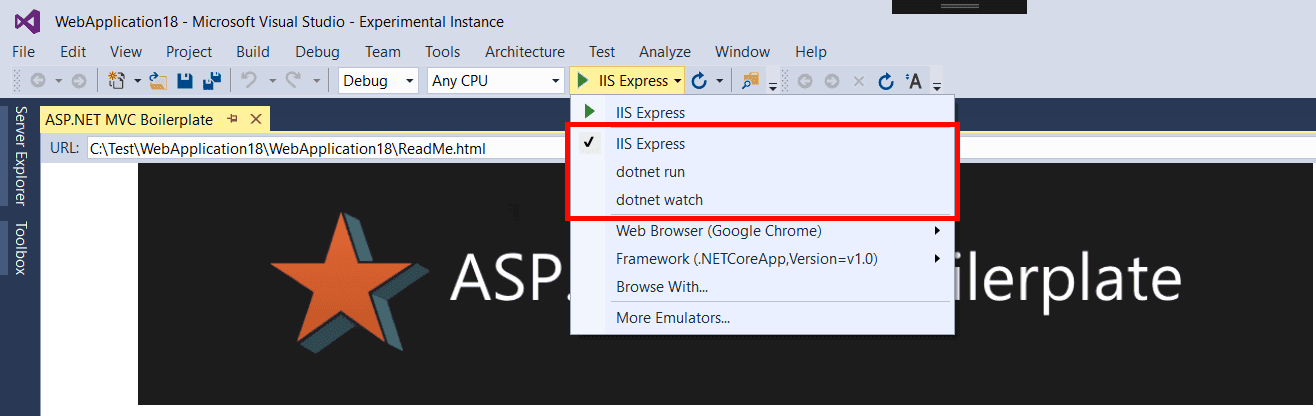Image resolution: width=1316 pixels, height=416 pixels.
Task: Click the web browser Stop X icon
Action: click(x=858, y=81)
